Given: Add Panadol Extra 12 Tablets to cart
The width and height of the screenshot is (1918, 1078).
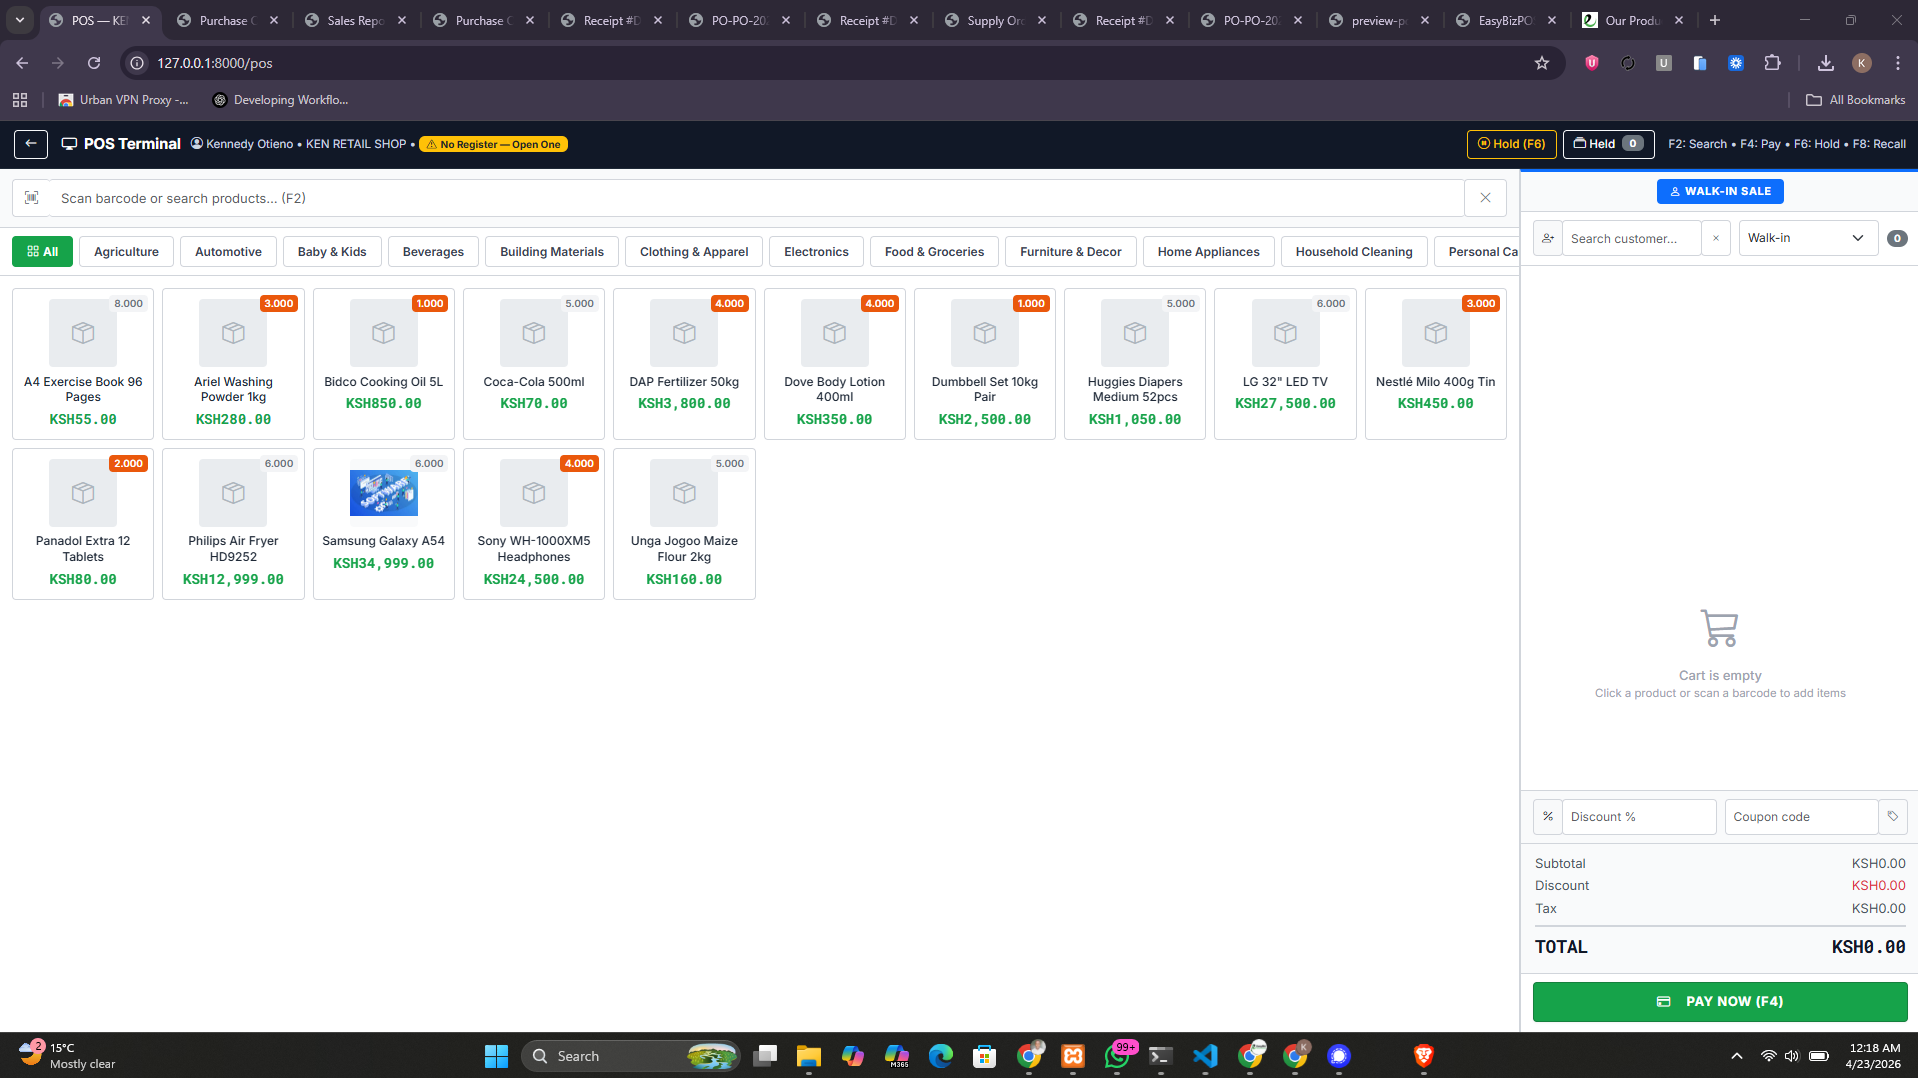Looking at the screenshot, I should tap(83, 524).
